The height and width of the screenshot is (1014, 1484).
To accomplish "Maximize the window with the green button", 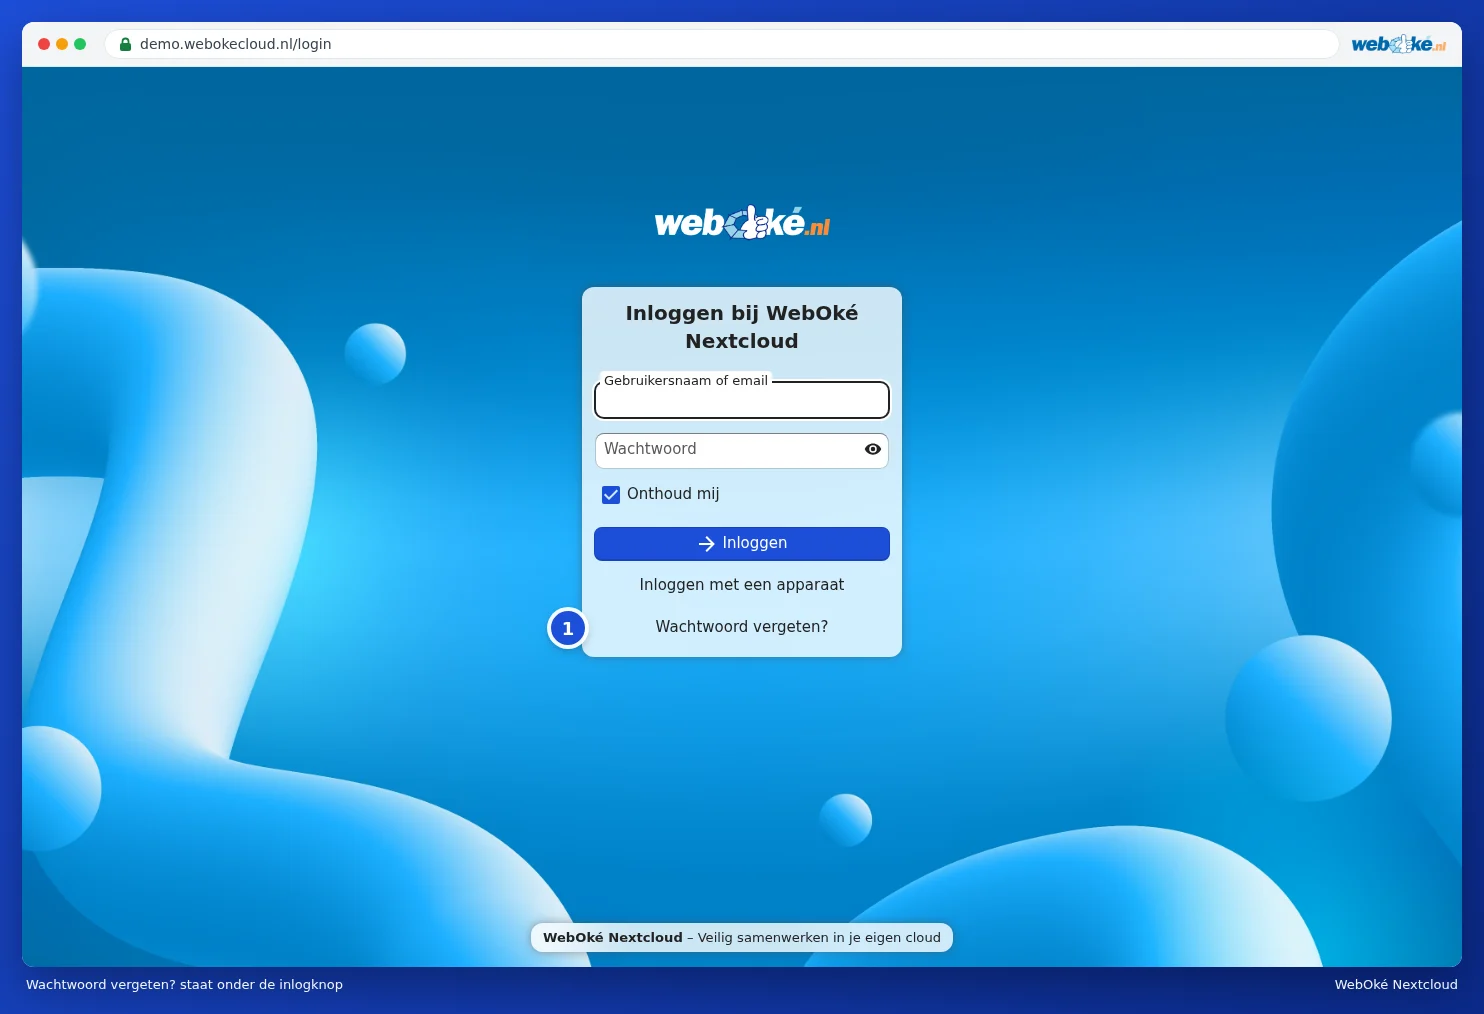I will pos(80,44).
